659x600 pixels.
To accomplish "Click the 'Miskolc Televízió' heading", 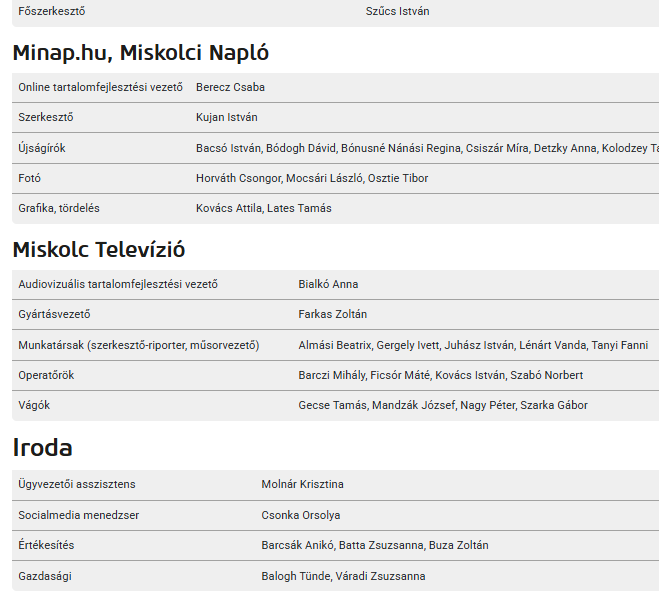I will [x=99, y=250].
